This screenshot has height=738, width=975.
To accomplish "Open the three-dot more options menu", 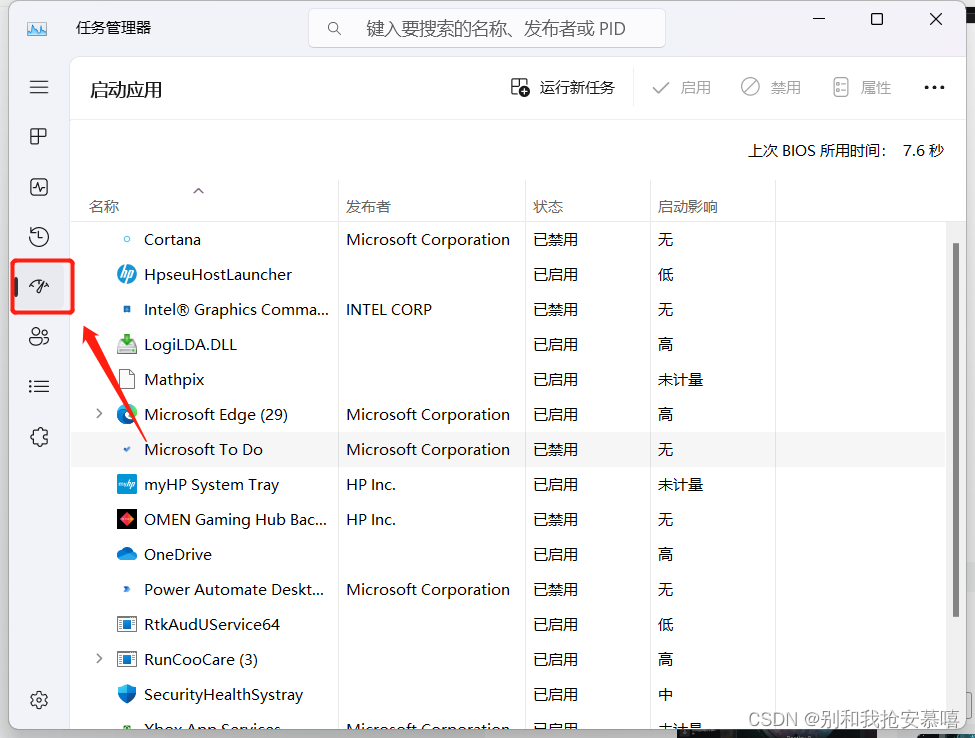I will 934,88.
